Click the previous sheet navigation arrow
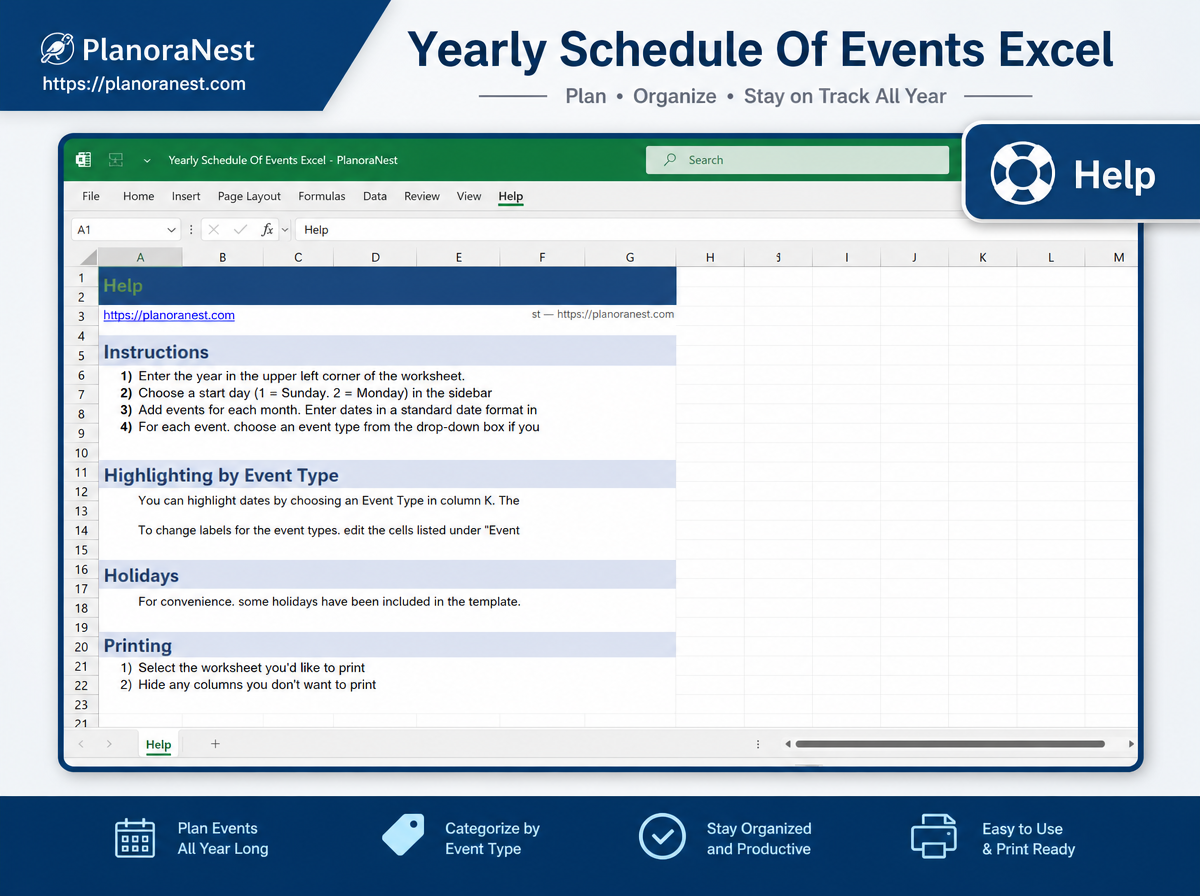The width and height of the screenshot is (1200, 896). 82,744
